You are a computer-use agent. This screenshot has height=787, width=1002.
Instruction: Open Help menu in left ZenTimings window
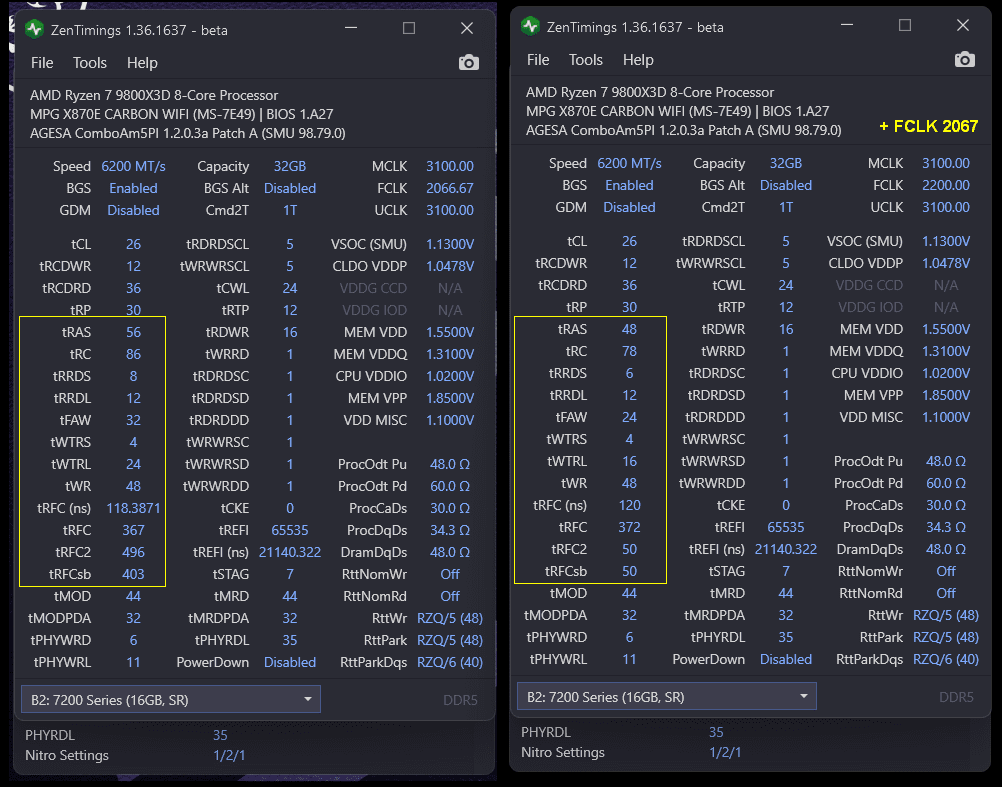pyautogui.click(x=142, y=63)
